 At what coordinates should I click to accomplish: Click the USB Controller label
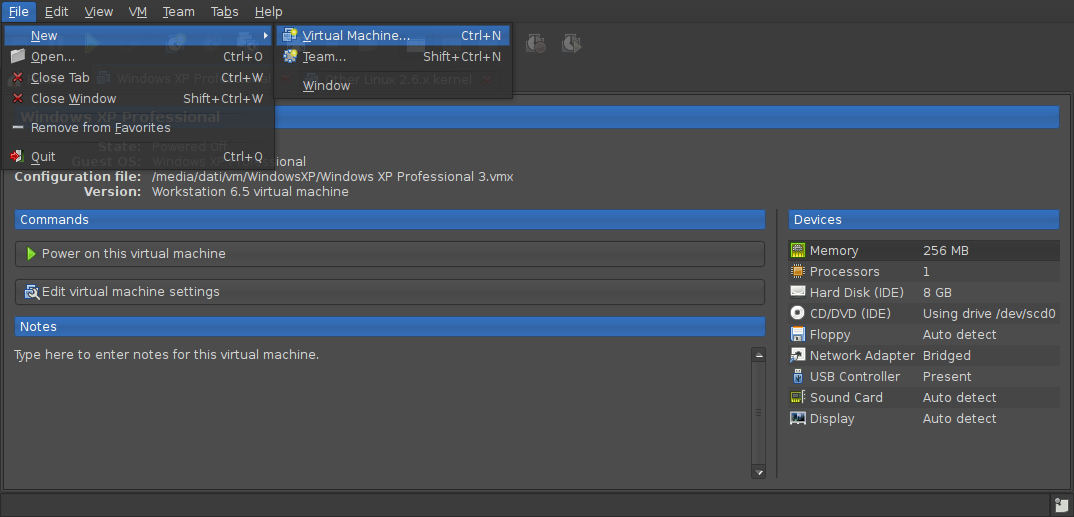pos(855,377)
